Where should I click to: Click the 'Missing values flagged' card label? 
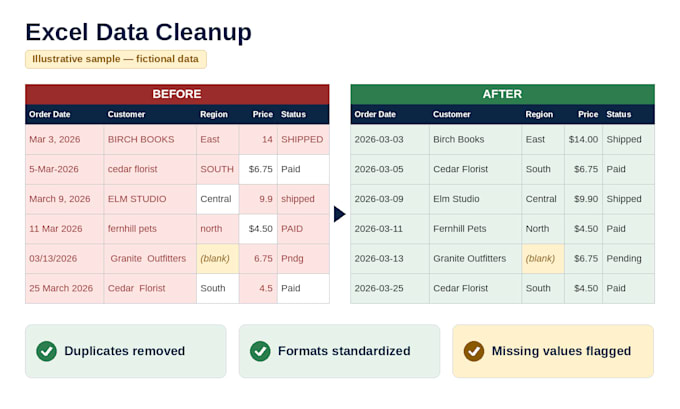click(561, 350)
